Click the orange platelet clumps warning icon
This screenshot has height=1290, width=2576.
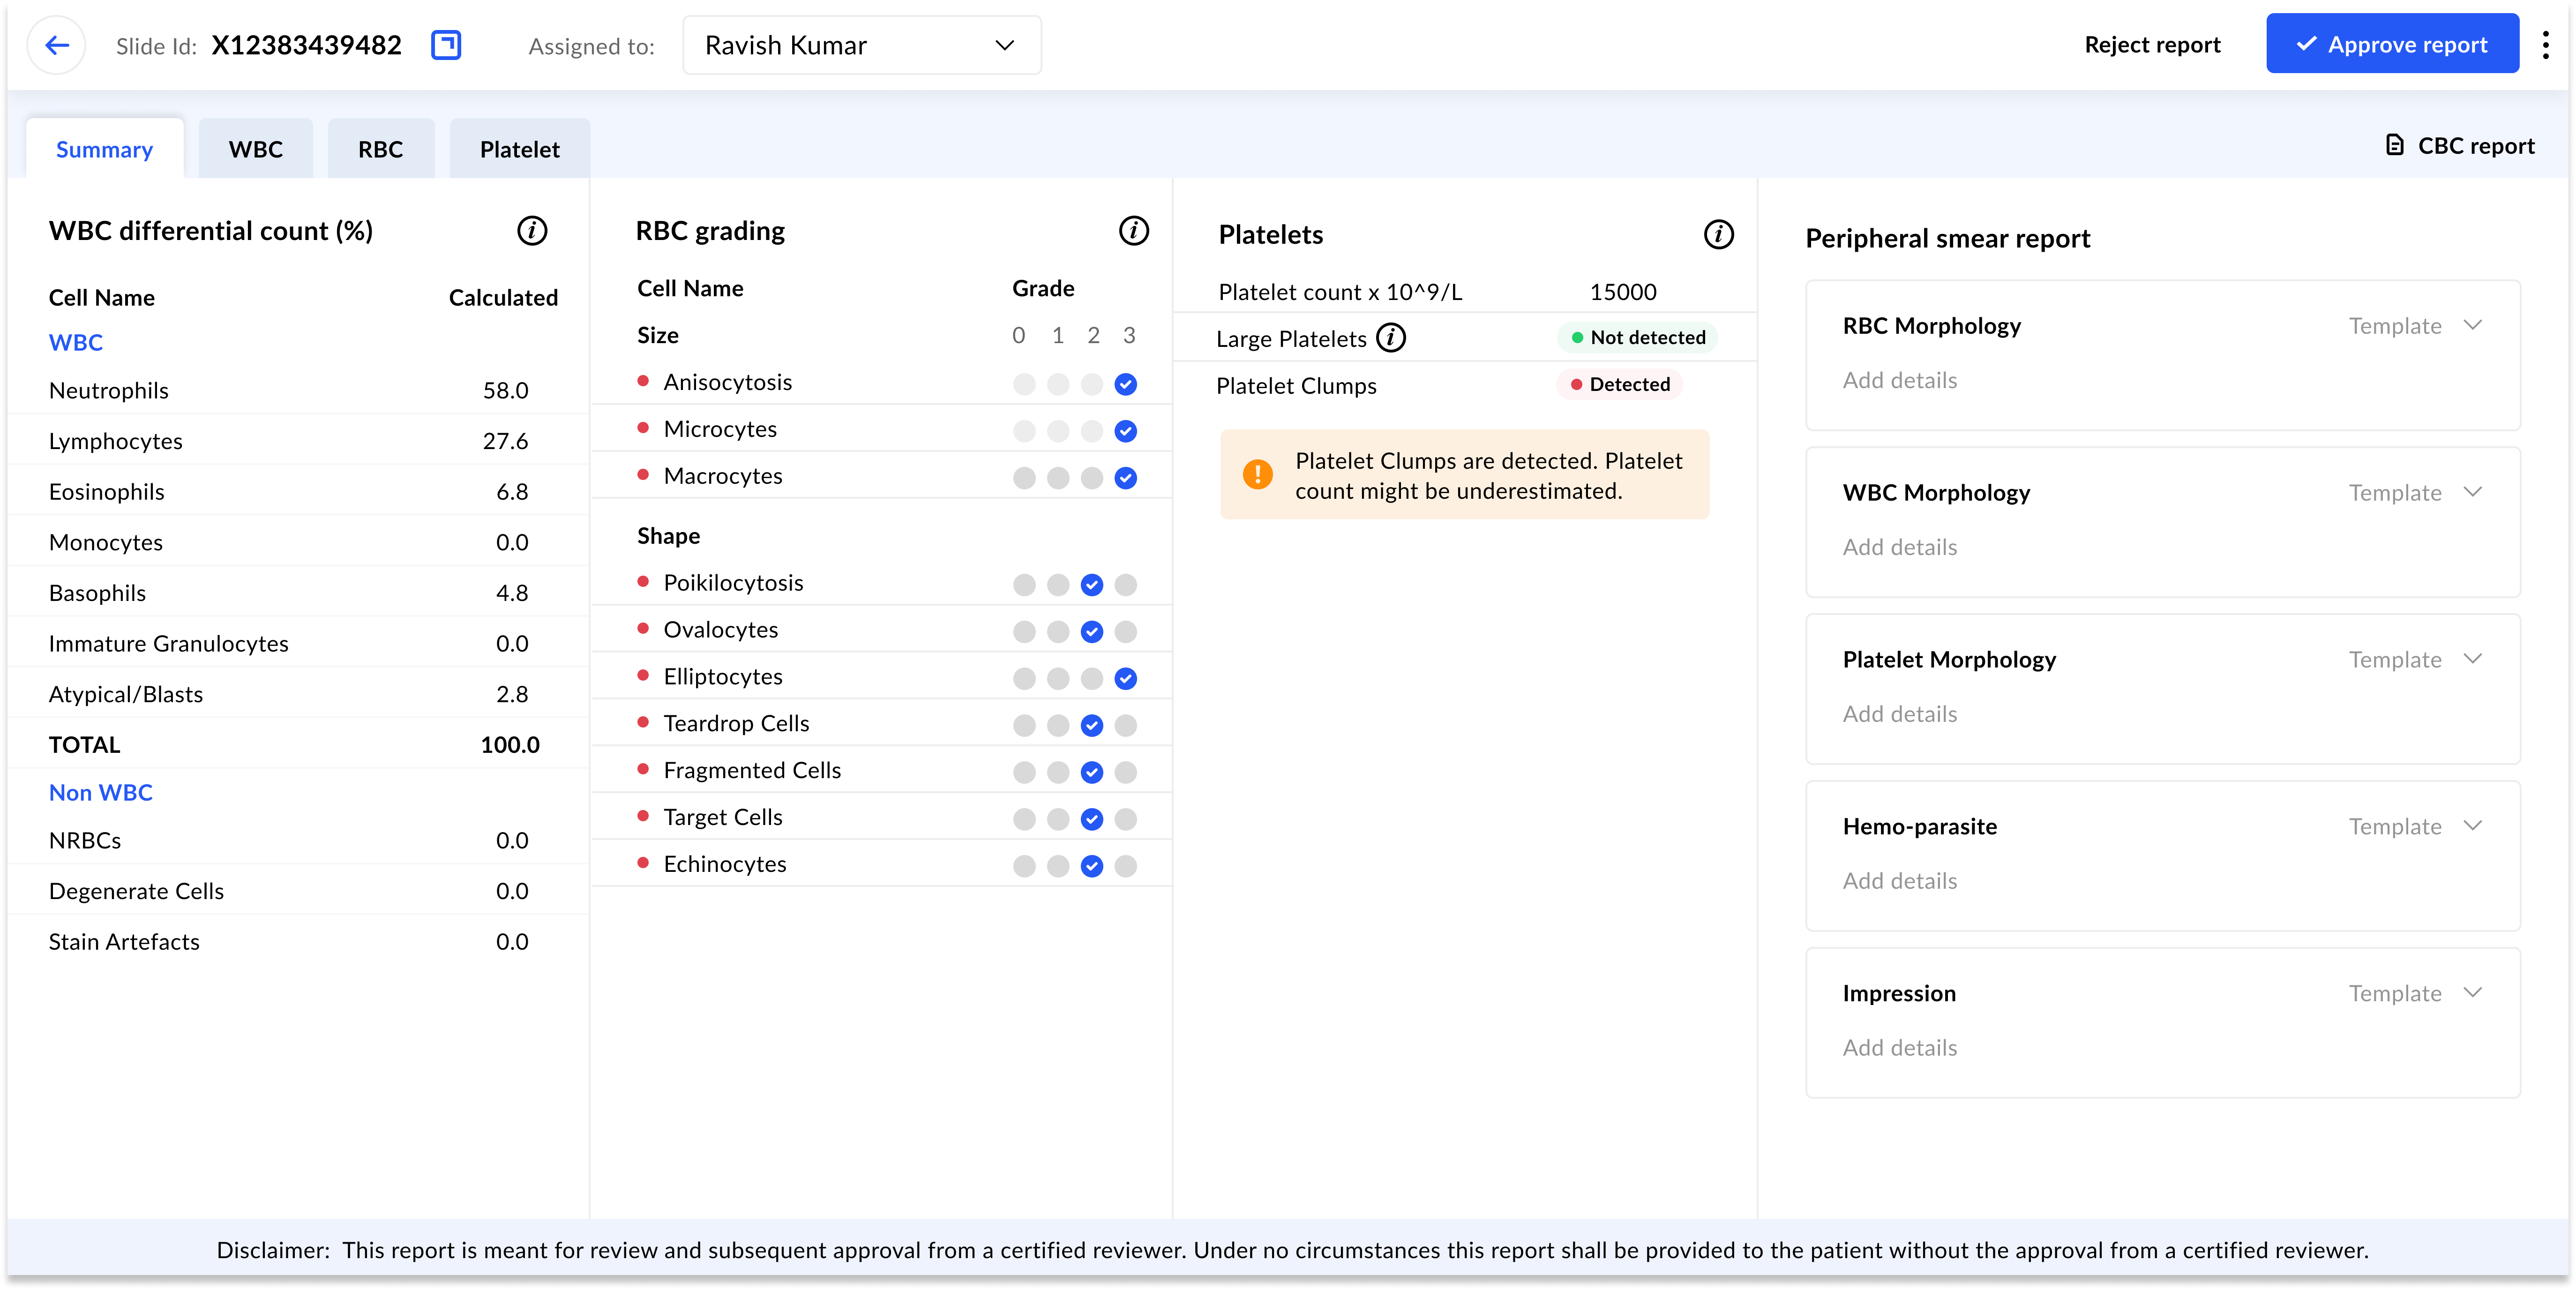coord(1257,474)
